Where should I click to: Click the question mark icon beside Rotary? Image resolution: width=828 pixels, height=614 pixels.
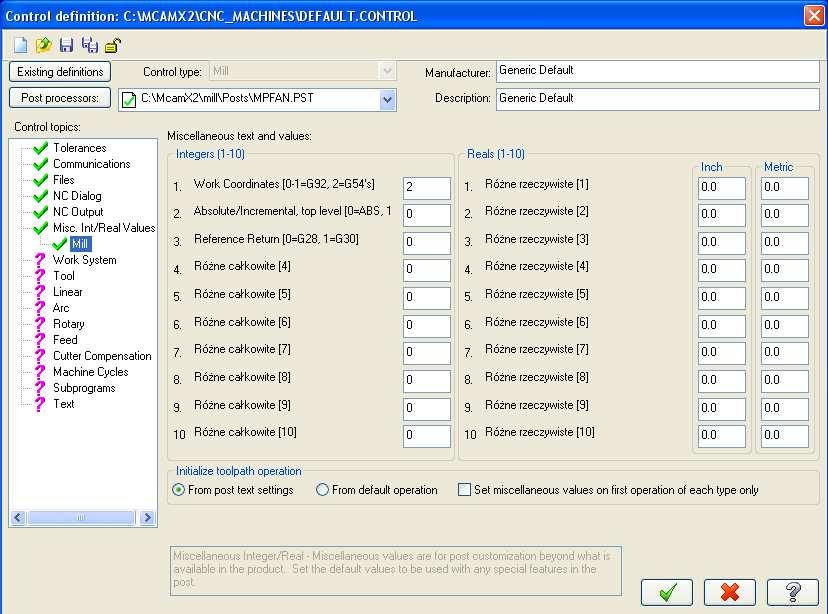40,324
